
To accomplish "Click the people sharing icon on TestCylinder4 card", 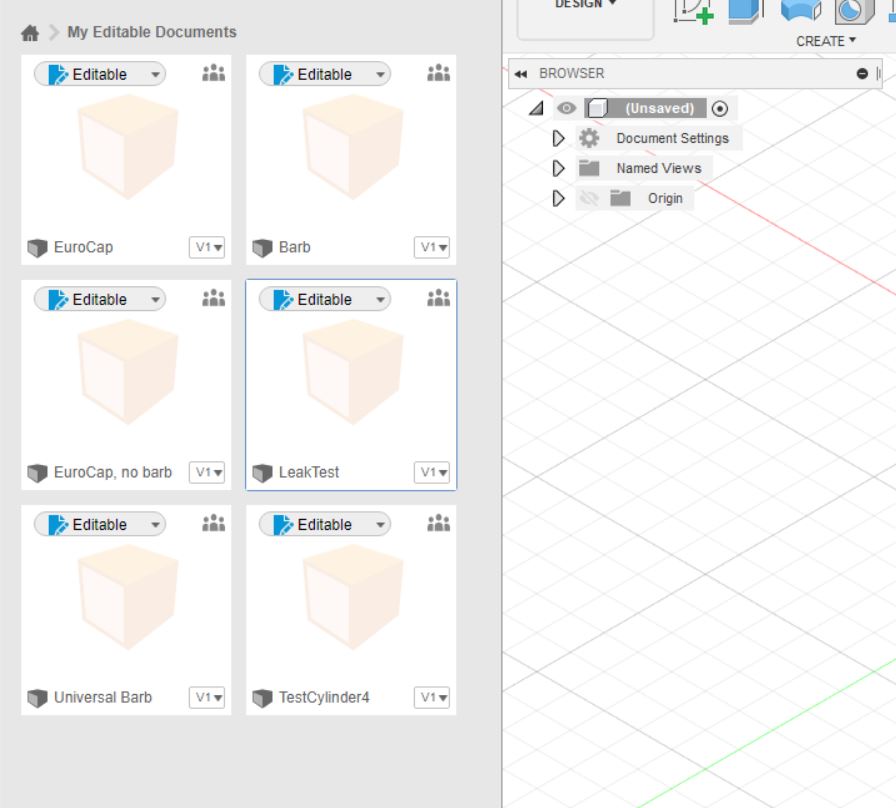I will [x=439, y=523].
